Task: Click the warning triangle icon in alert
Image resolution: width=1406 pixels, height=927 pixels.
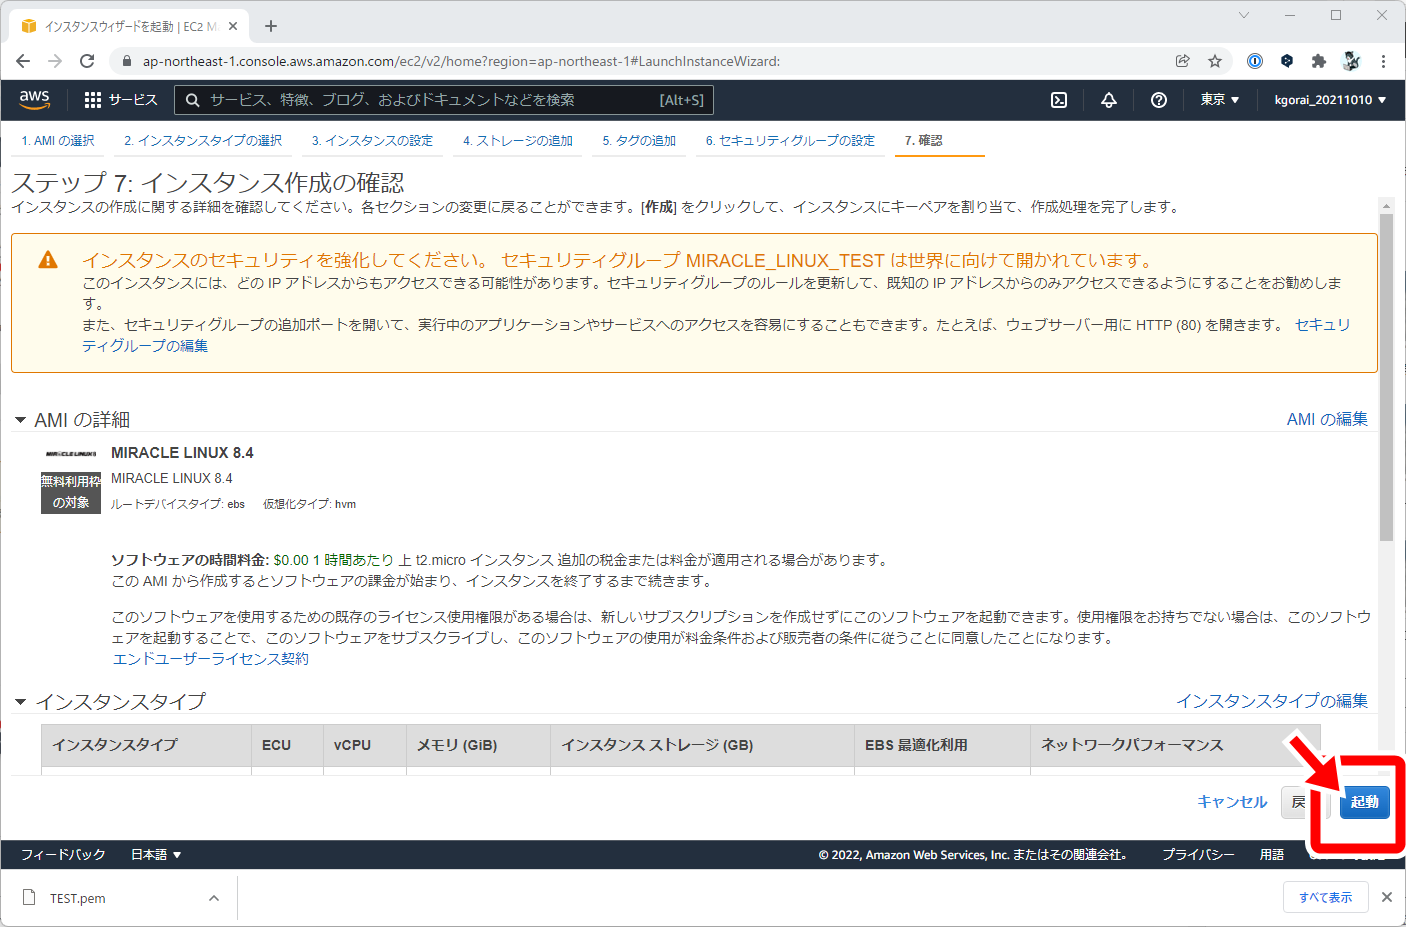Action: [x=48, y=260]
